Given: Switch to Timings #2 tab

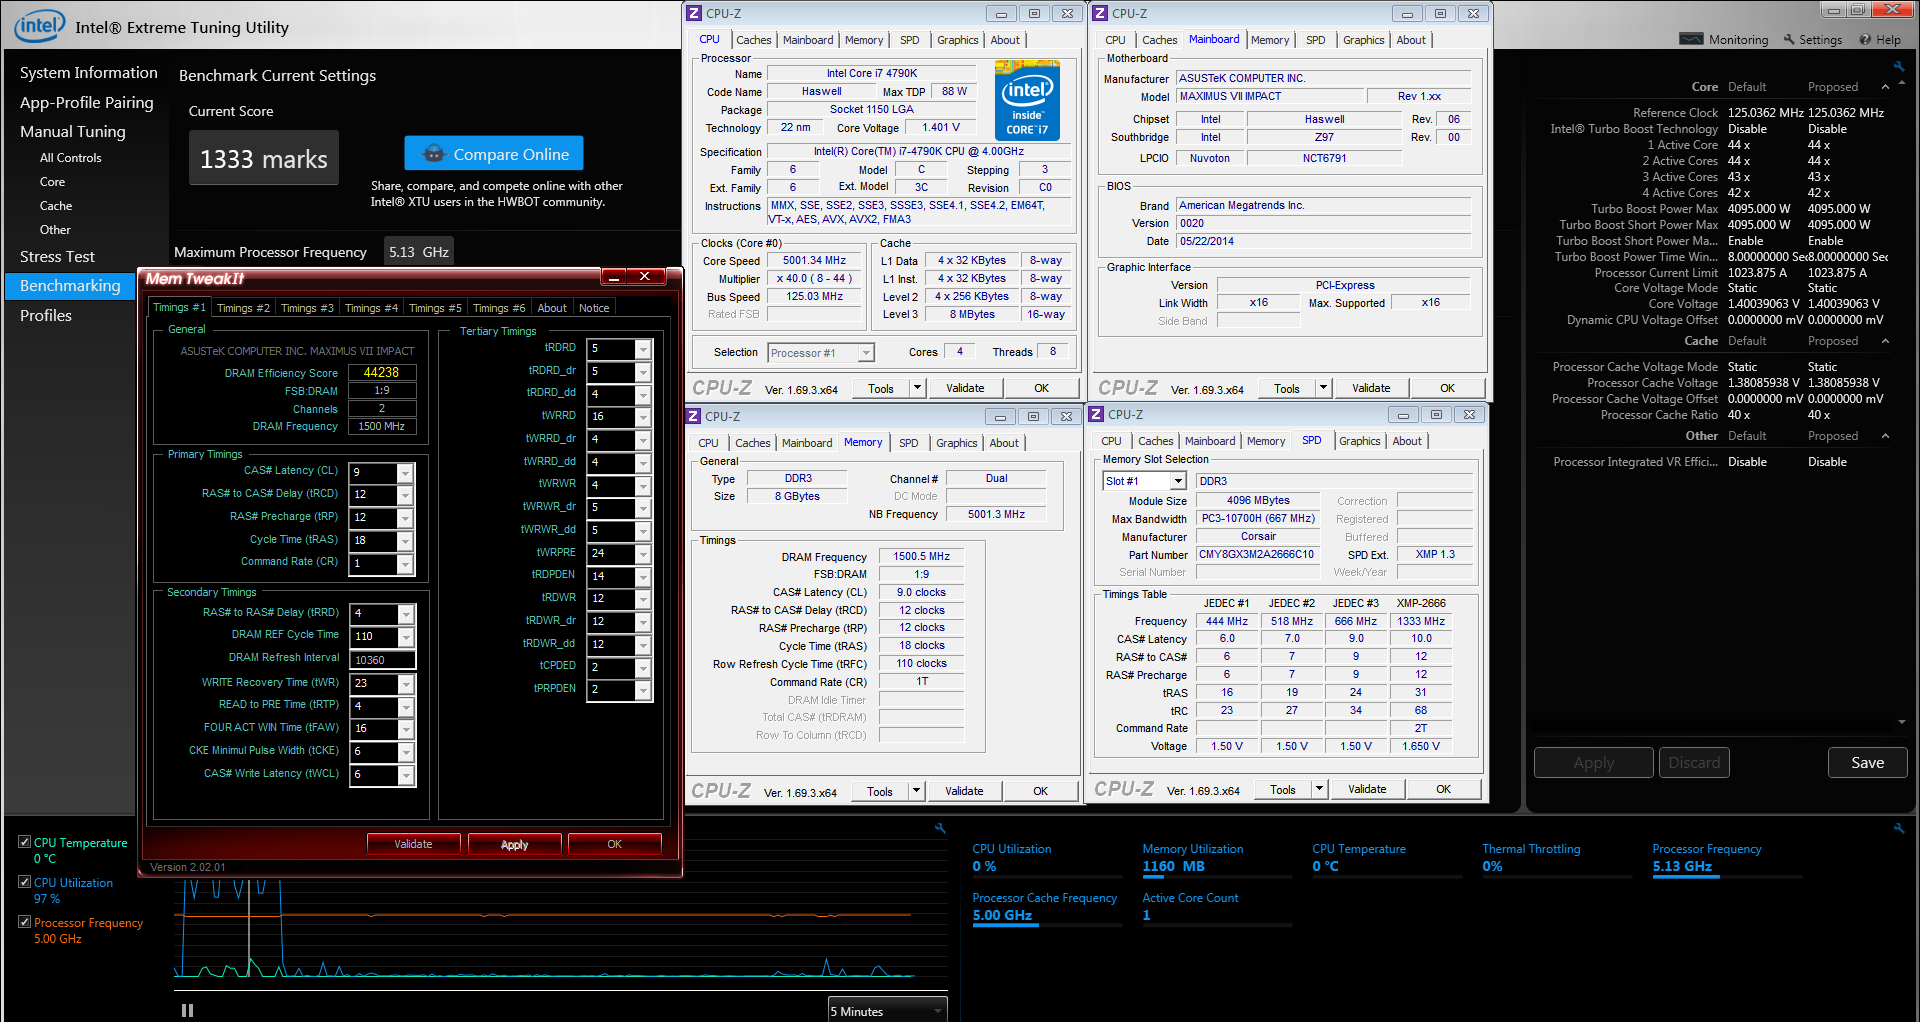Looking at the screenshot, I should click(x=243, y=308).
